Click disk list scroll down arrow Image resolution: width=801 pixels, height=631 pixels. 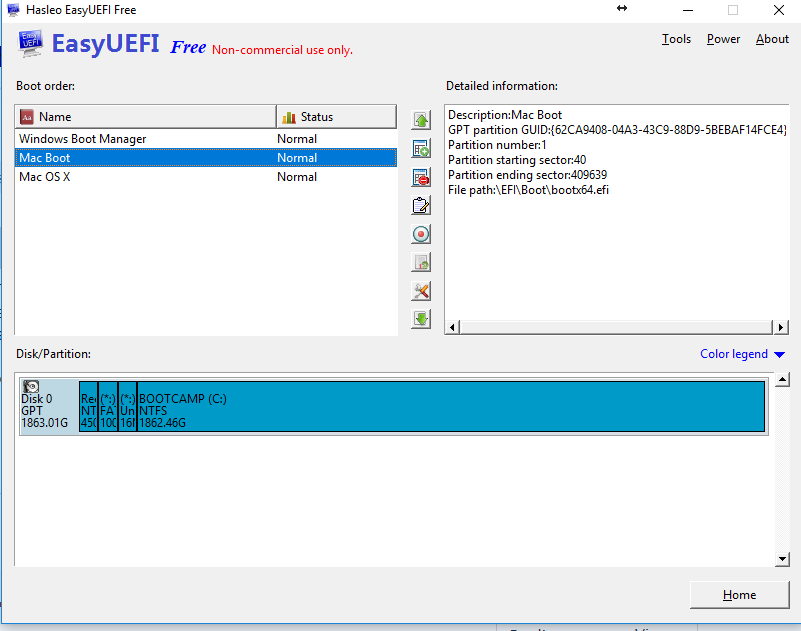782,558
